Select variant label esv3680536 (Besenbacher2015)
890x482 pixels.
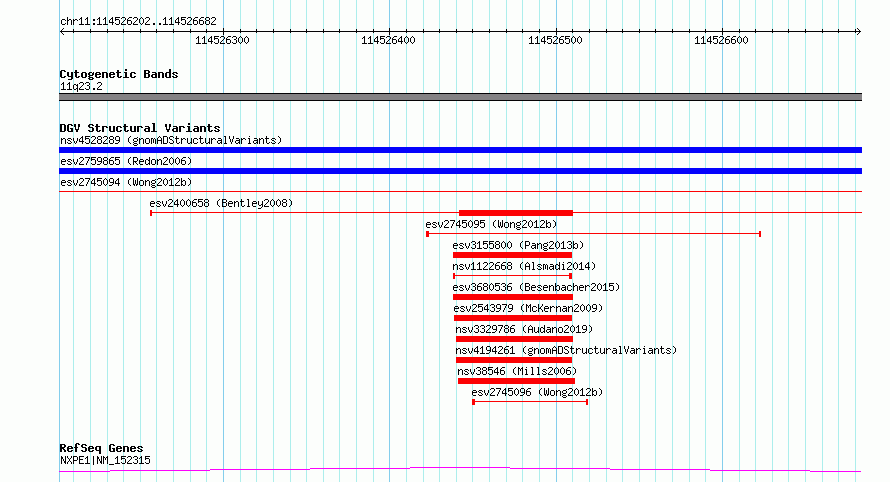(x=536, y=287)
